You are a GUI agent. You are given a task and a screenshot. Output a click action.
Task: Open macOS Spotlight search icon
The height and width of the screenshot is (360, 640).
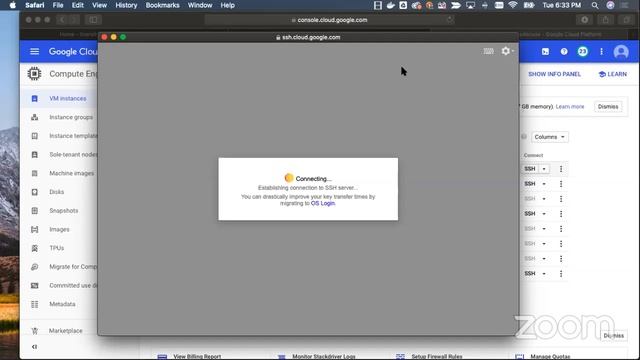(x=595, y=5)
